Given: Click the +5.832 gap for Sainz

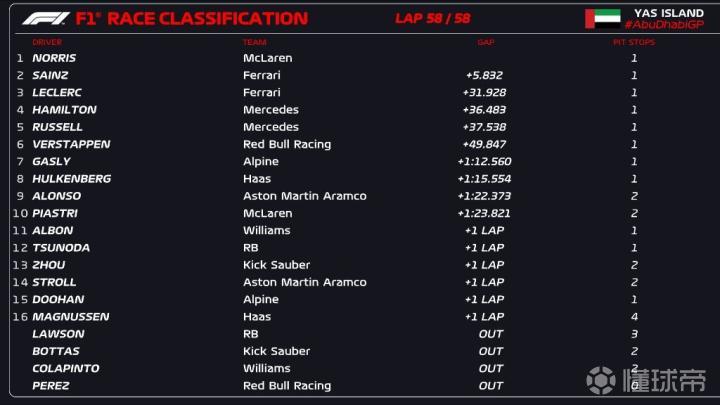Looking at the screenshot, I should [x=484, y=75].
